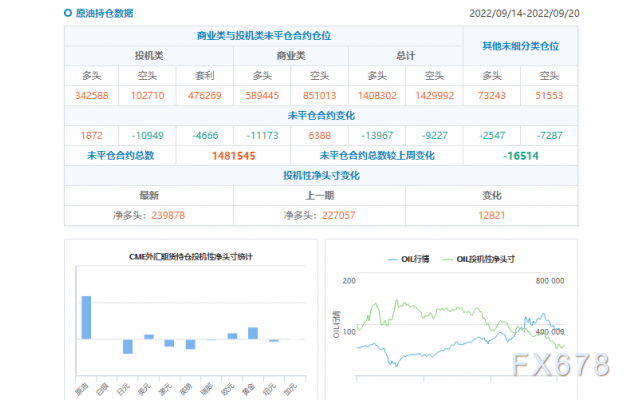
Task: Toggle the OIL行情 legend series
Action: coord(408,259)
